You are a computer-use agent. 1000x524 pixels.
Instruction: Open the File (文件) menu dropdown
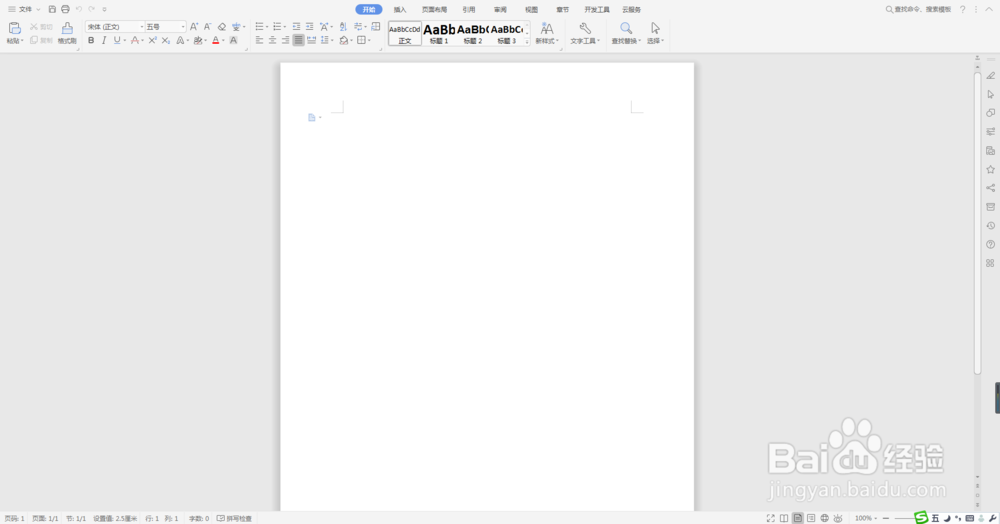24,10
